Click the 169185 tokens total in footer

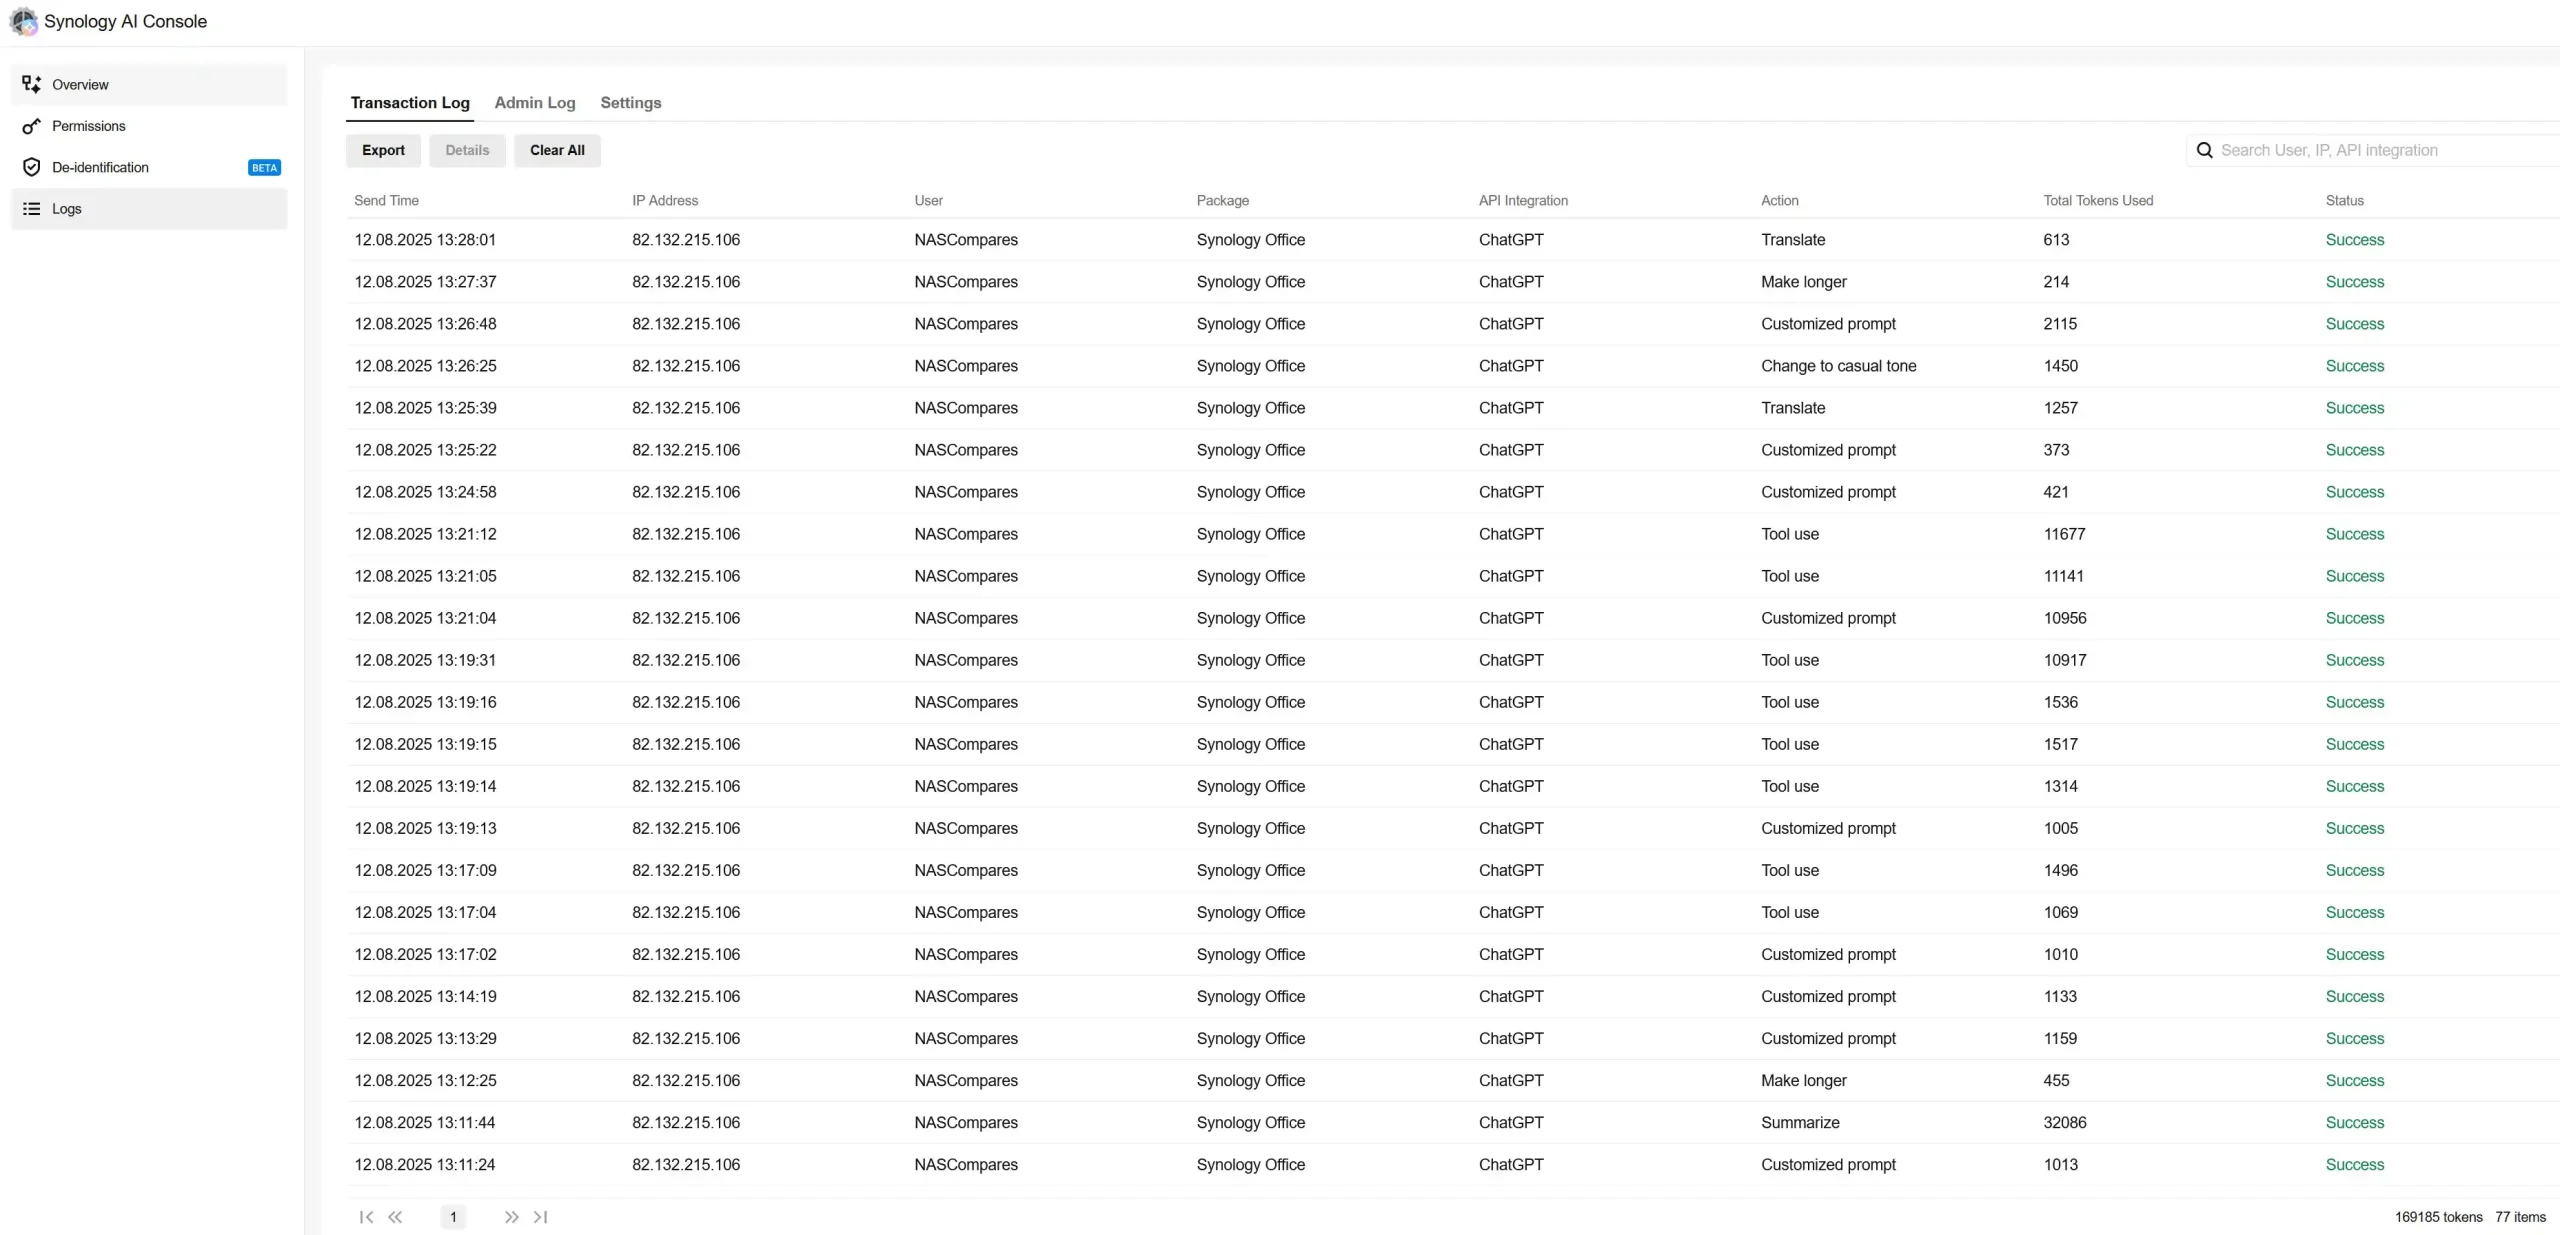coord(2438,1217)
